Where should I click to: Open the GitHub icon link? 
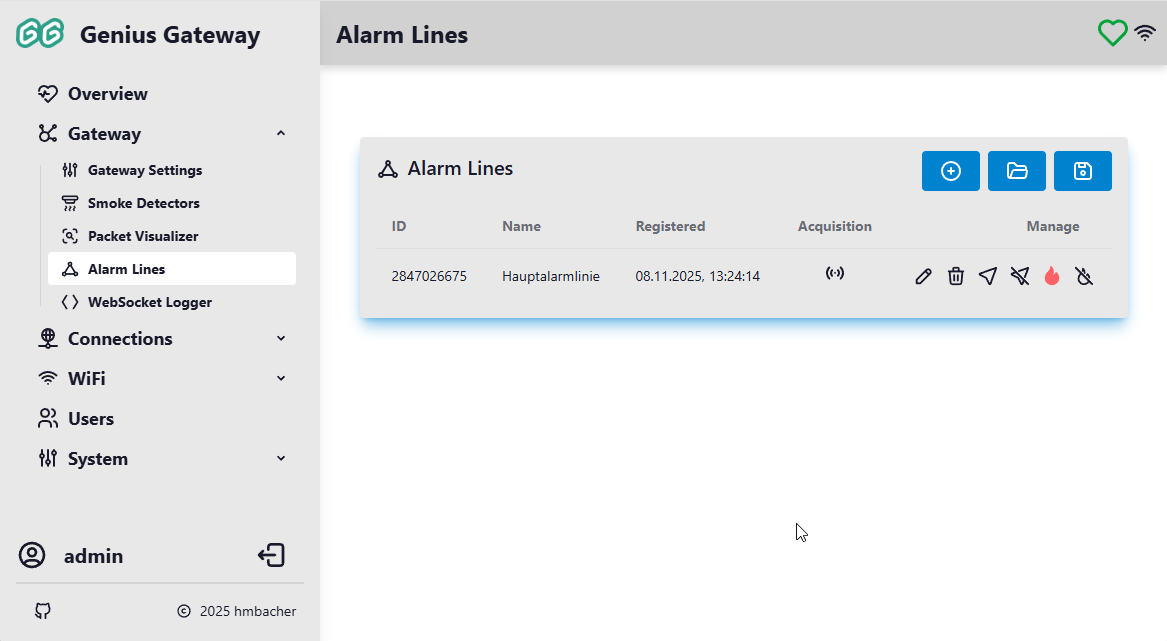42,611
